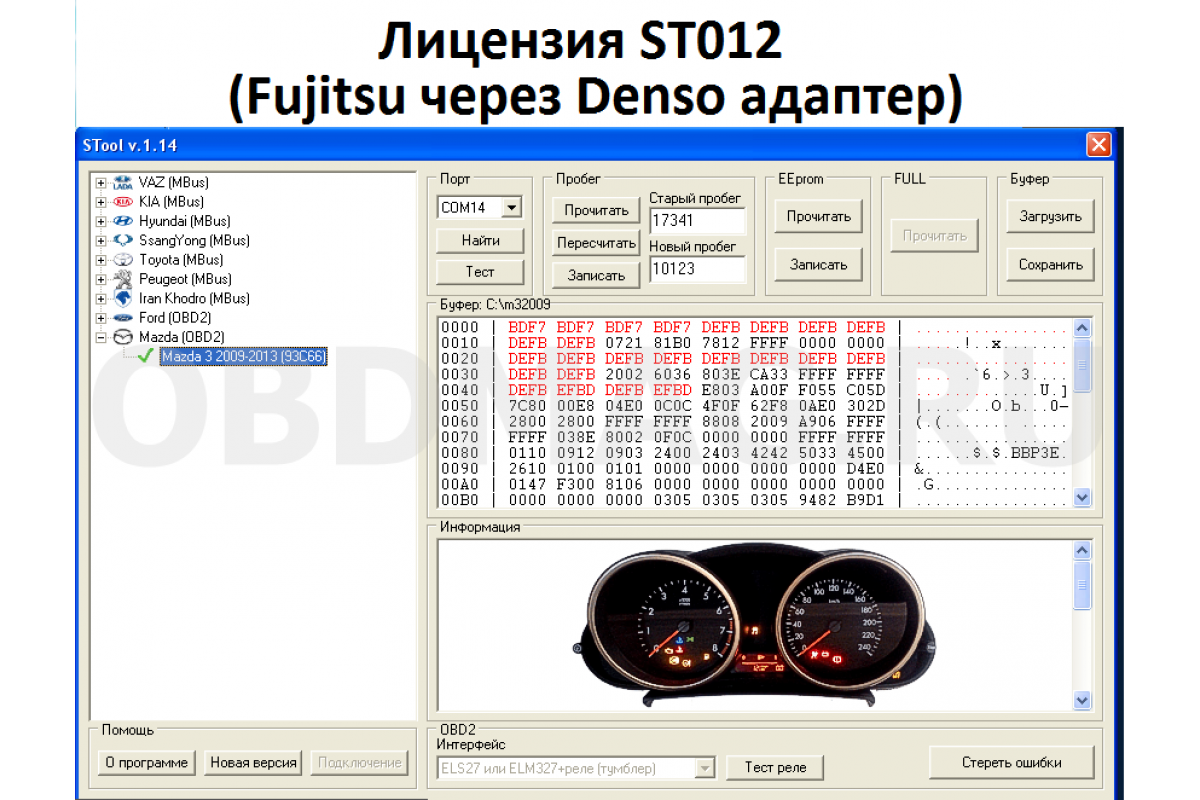
Task: Select VAZ (MBus) label in tree
Action: point(174,182)
